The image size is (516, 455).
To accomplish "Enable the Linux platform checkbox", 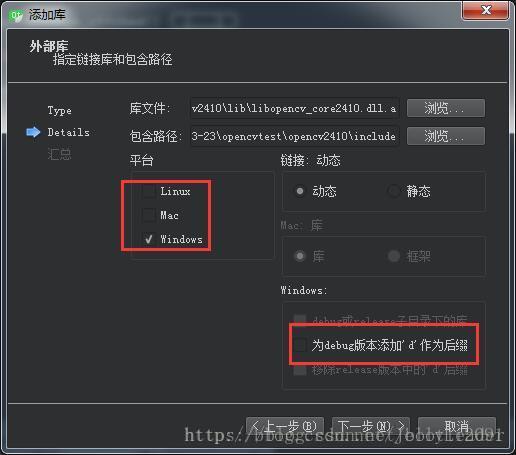I will coord(149,191).
